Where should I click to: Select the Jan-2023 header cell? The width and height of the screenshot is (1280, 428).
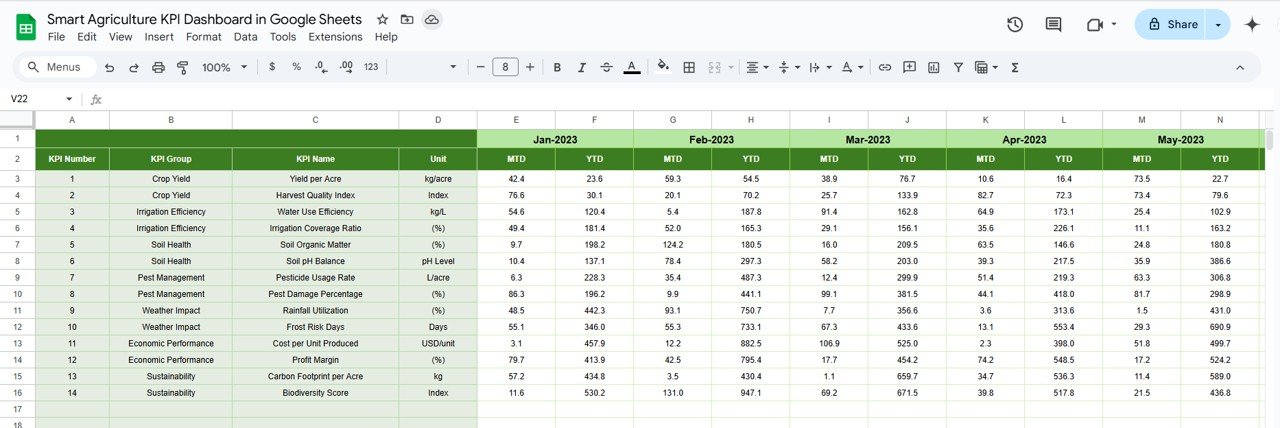[x=555, y=140]
